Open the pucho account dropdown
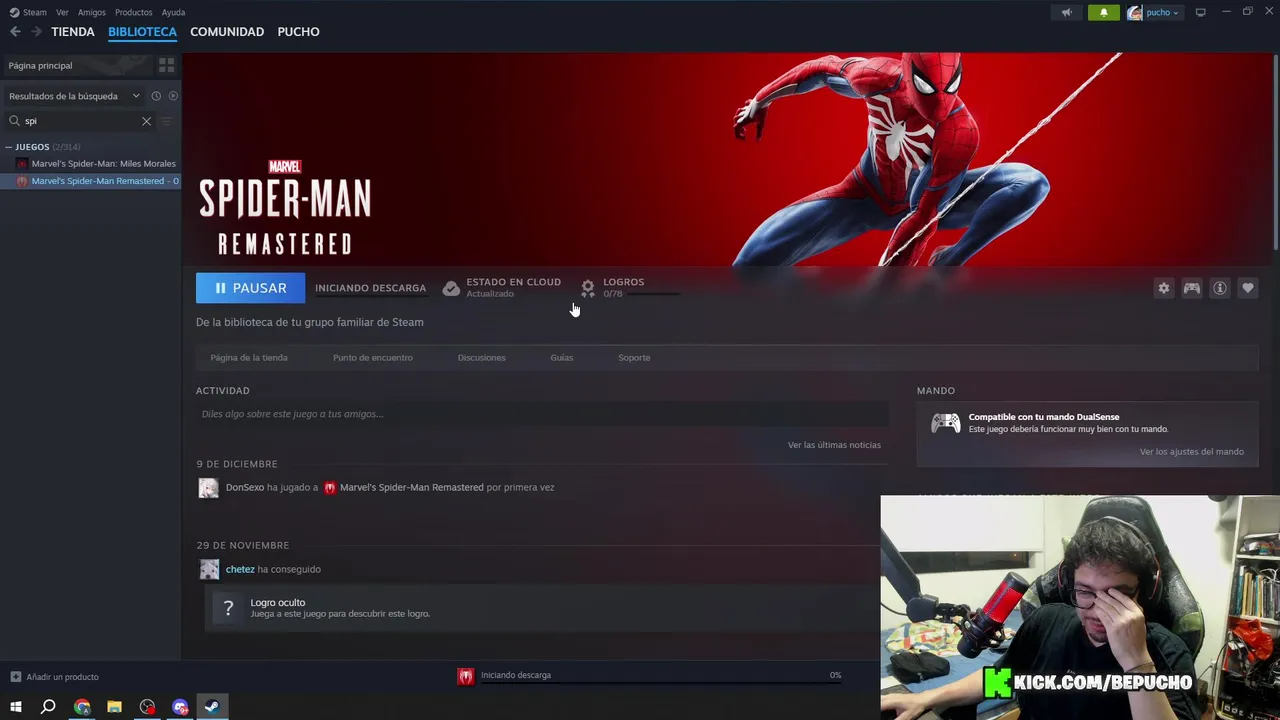This screenshot has height=720, width=1280. pyautogui.click(x=1154, y=12)
